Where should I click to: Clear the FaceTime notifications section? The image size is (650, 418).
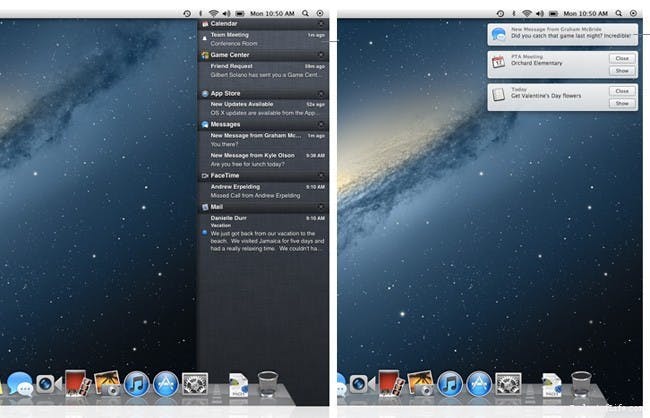click(321, 175)
